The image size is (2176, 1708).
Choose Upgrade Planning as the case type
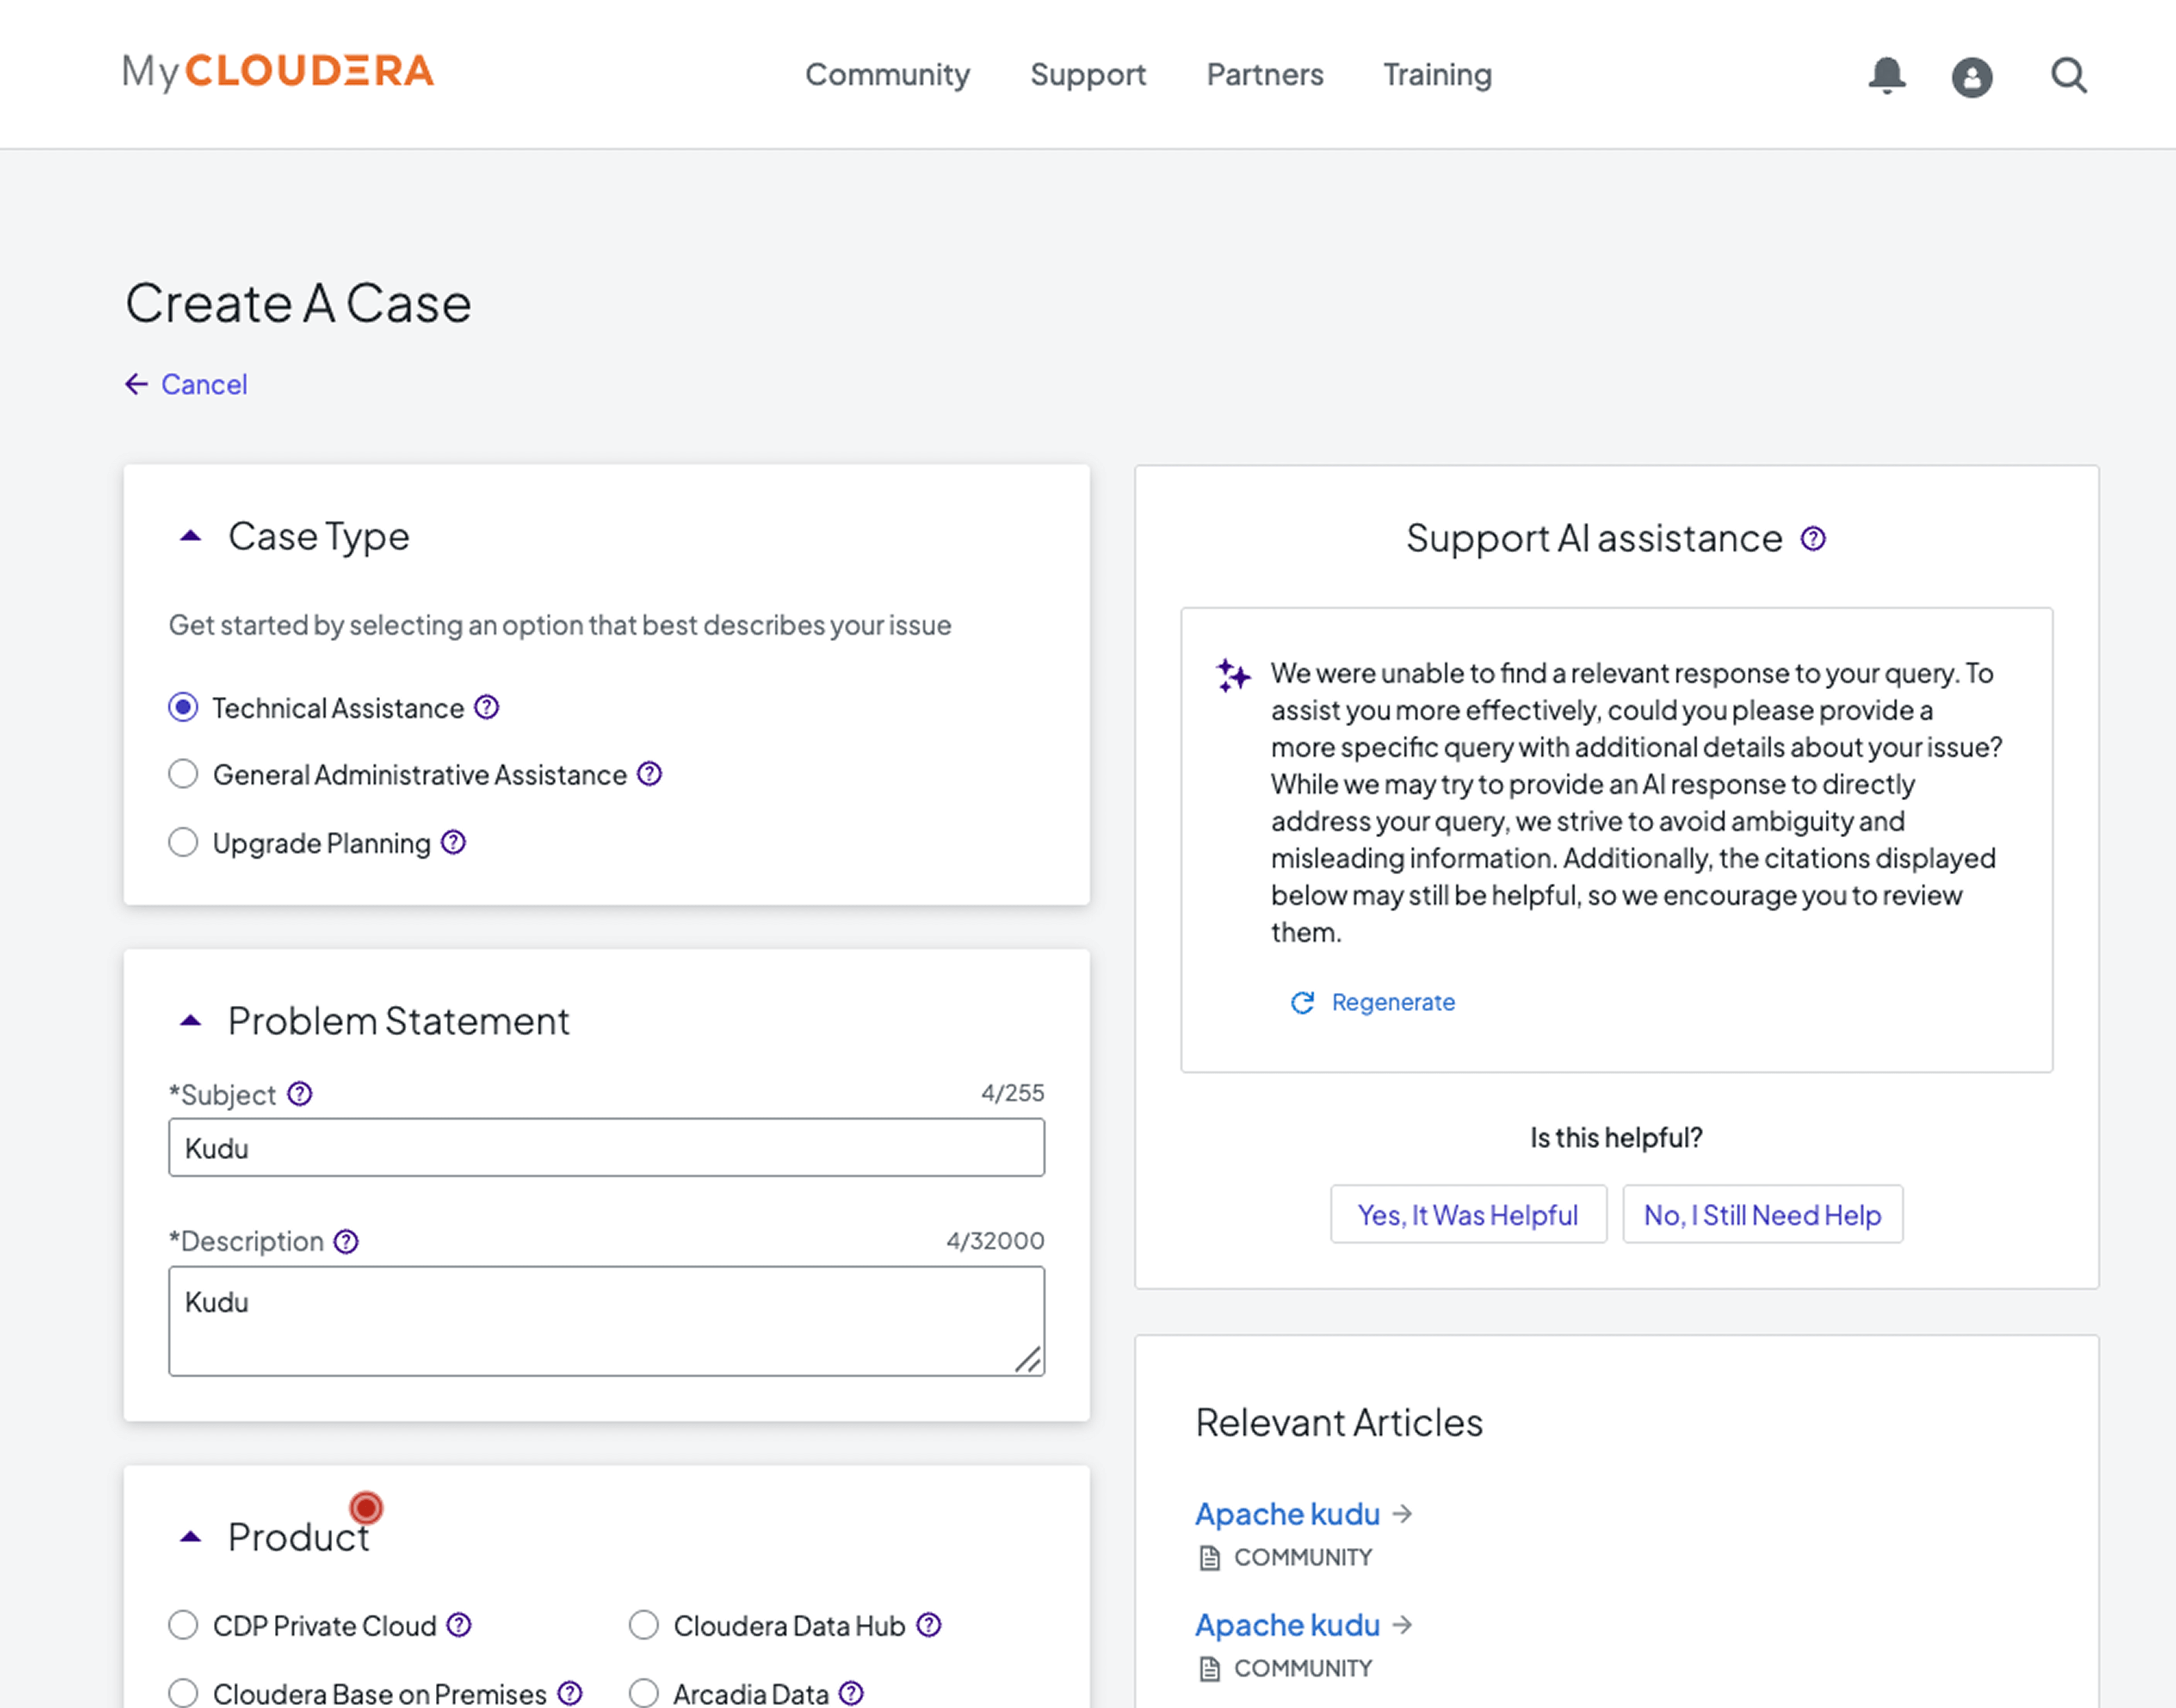(x=183, y=842)
